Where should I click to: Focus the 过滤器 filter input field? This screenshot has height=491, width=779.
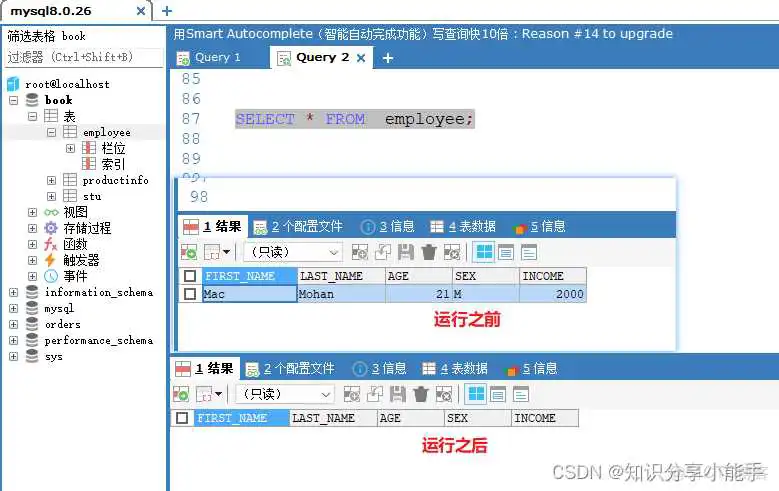point(84,57)
